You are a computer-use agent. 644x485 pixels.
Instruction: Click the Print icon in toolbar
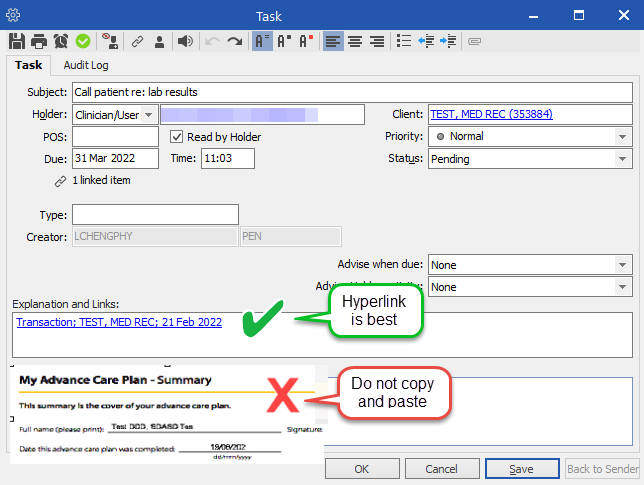(x=39, y=41)
